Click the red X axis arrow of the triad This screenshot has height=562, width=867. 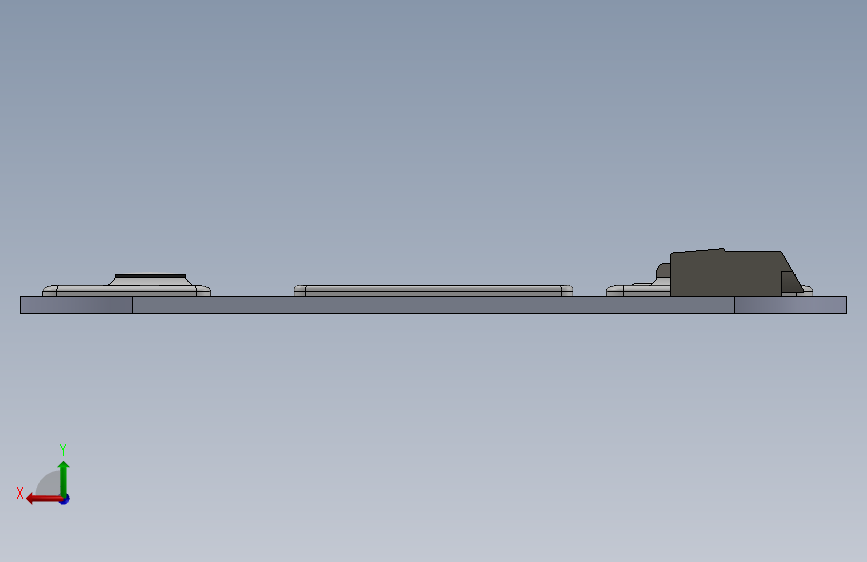point(44,499)
